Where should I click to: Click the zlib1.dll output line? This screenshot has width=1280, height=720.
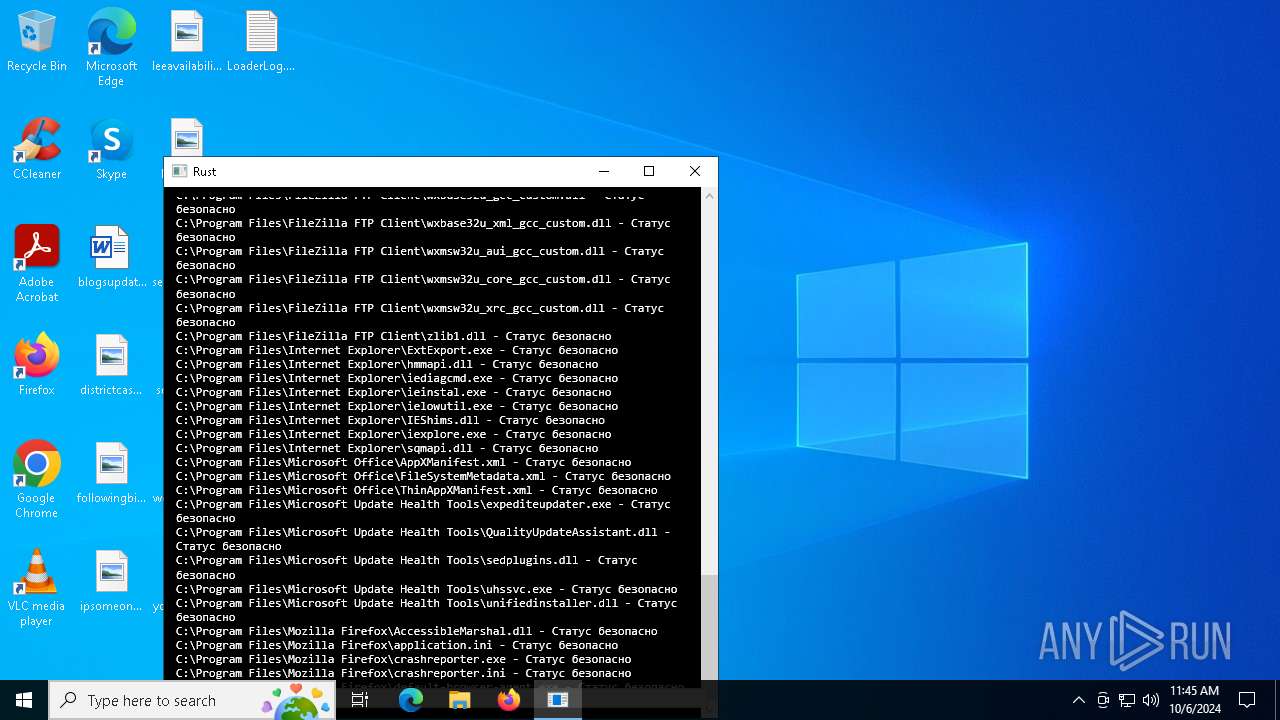point(393,336)
